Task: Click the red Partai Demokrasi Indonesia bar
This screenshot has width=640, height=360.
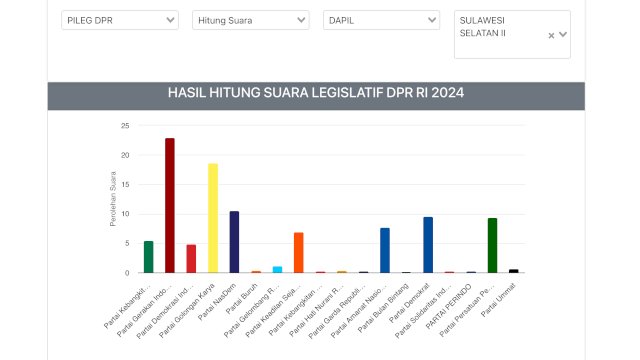Action: (x=191, y=259)
